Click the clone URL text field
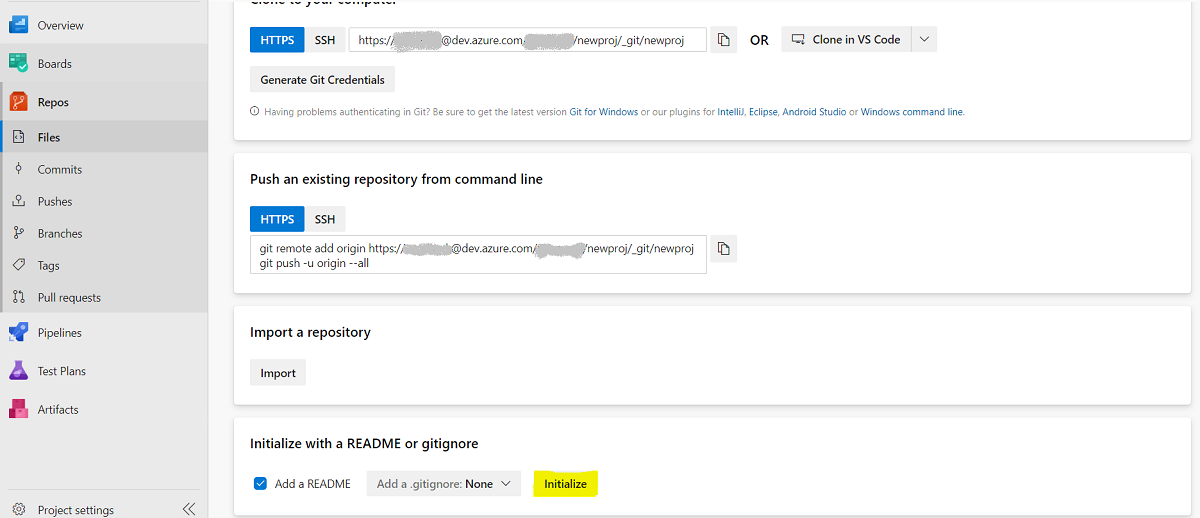Viewport: 1200px width, 518px height. coord(527,40)
